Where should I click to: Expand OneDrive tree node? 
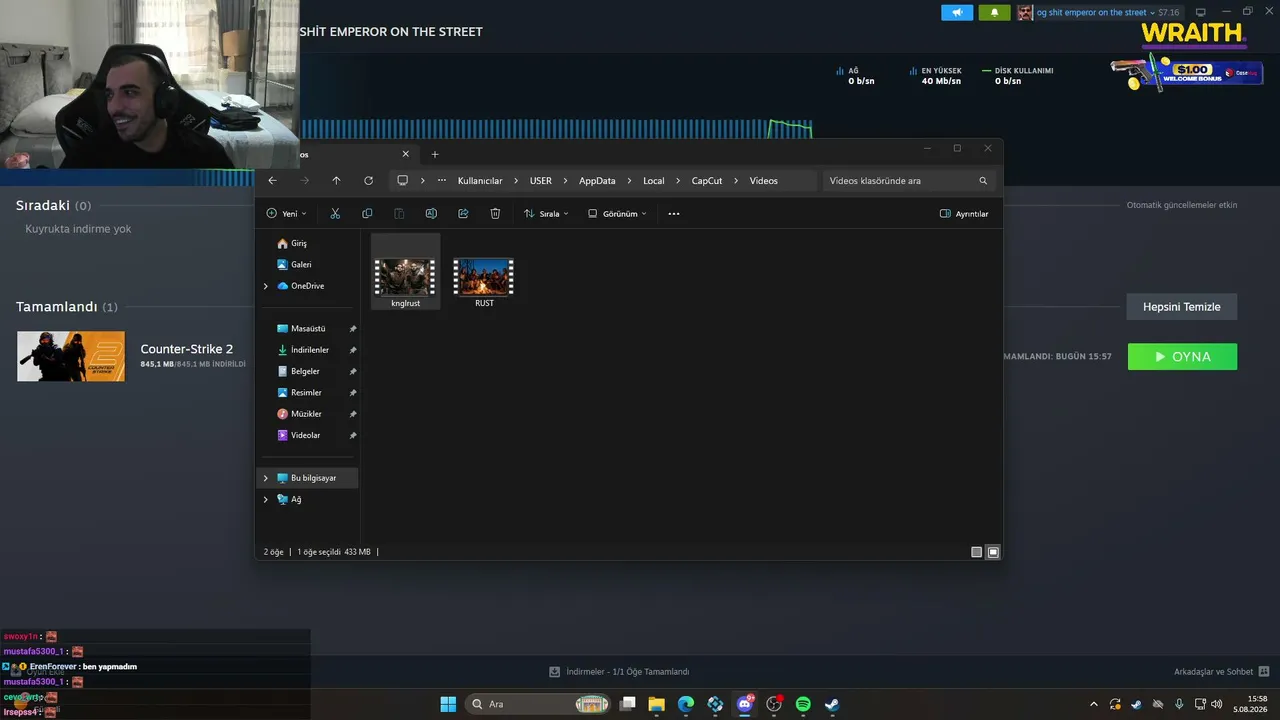click(266, 286)
